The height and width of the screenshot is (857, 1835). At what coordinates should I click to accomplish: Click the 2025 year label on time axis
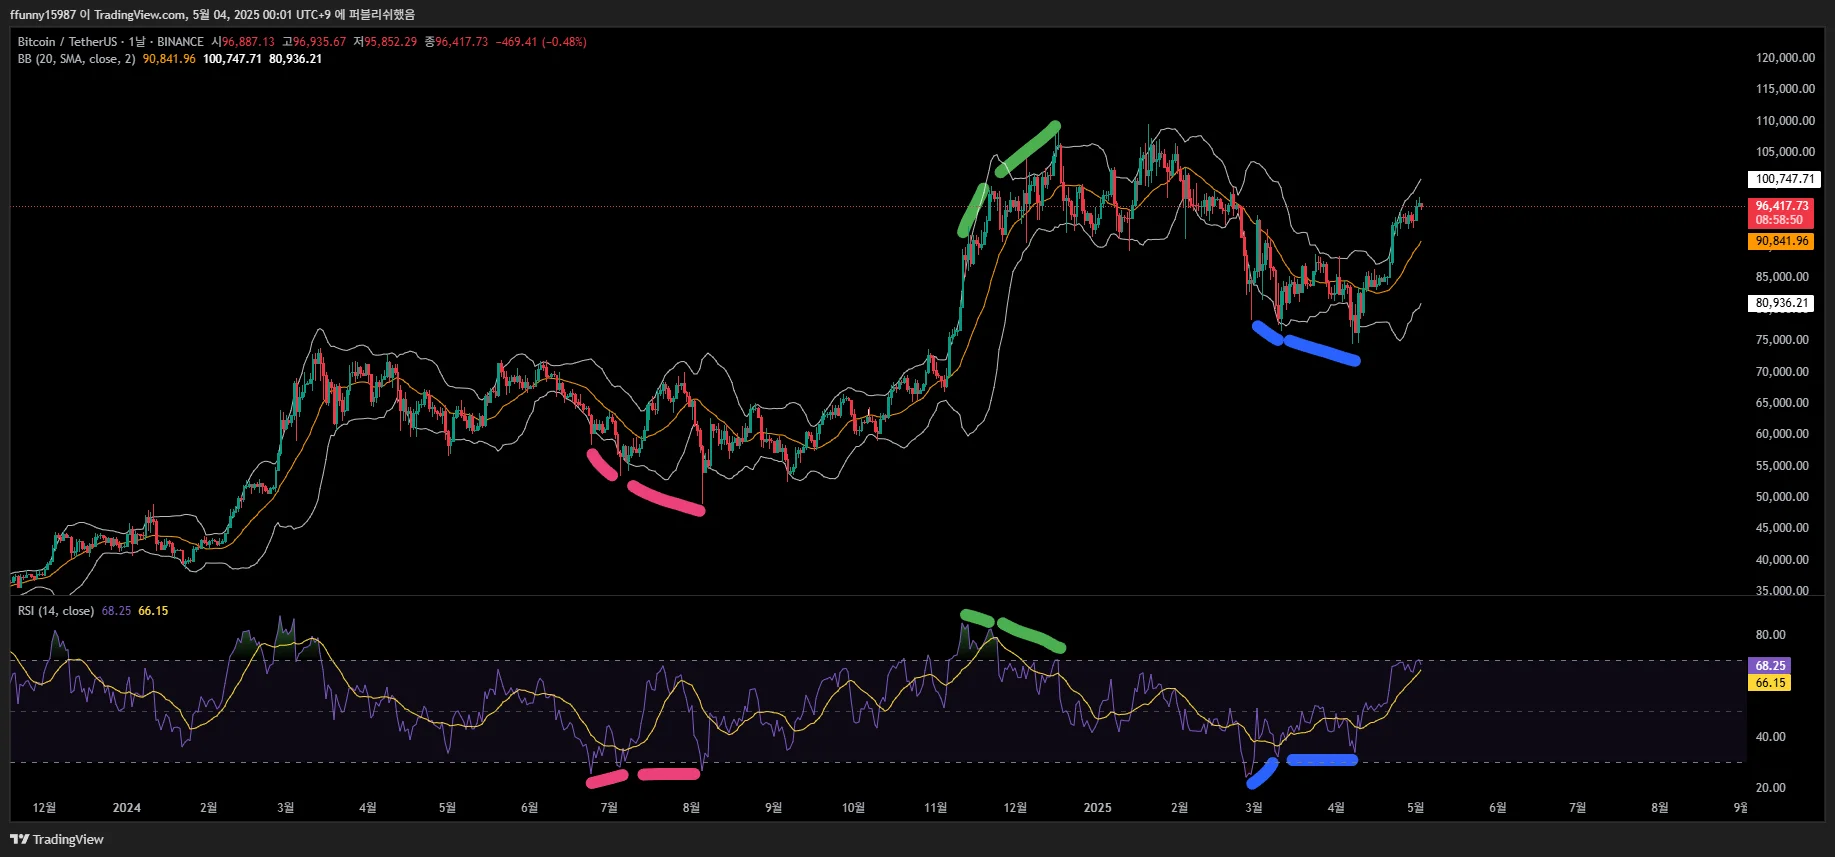tap(1098, 808)
